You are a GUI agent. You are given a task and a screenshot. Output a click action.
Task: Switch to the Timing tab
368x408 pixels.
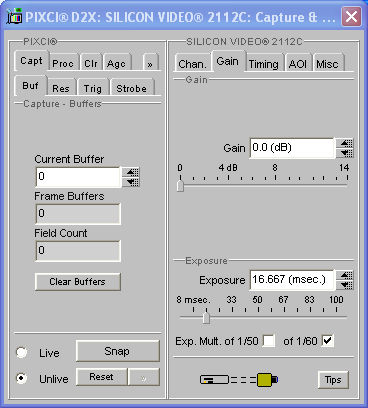pos(264,63)
